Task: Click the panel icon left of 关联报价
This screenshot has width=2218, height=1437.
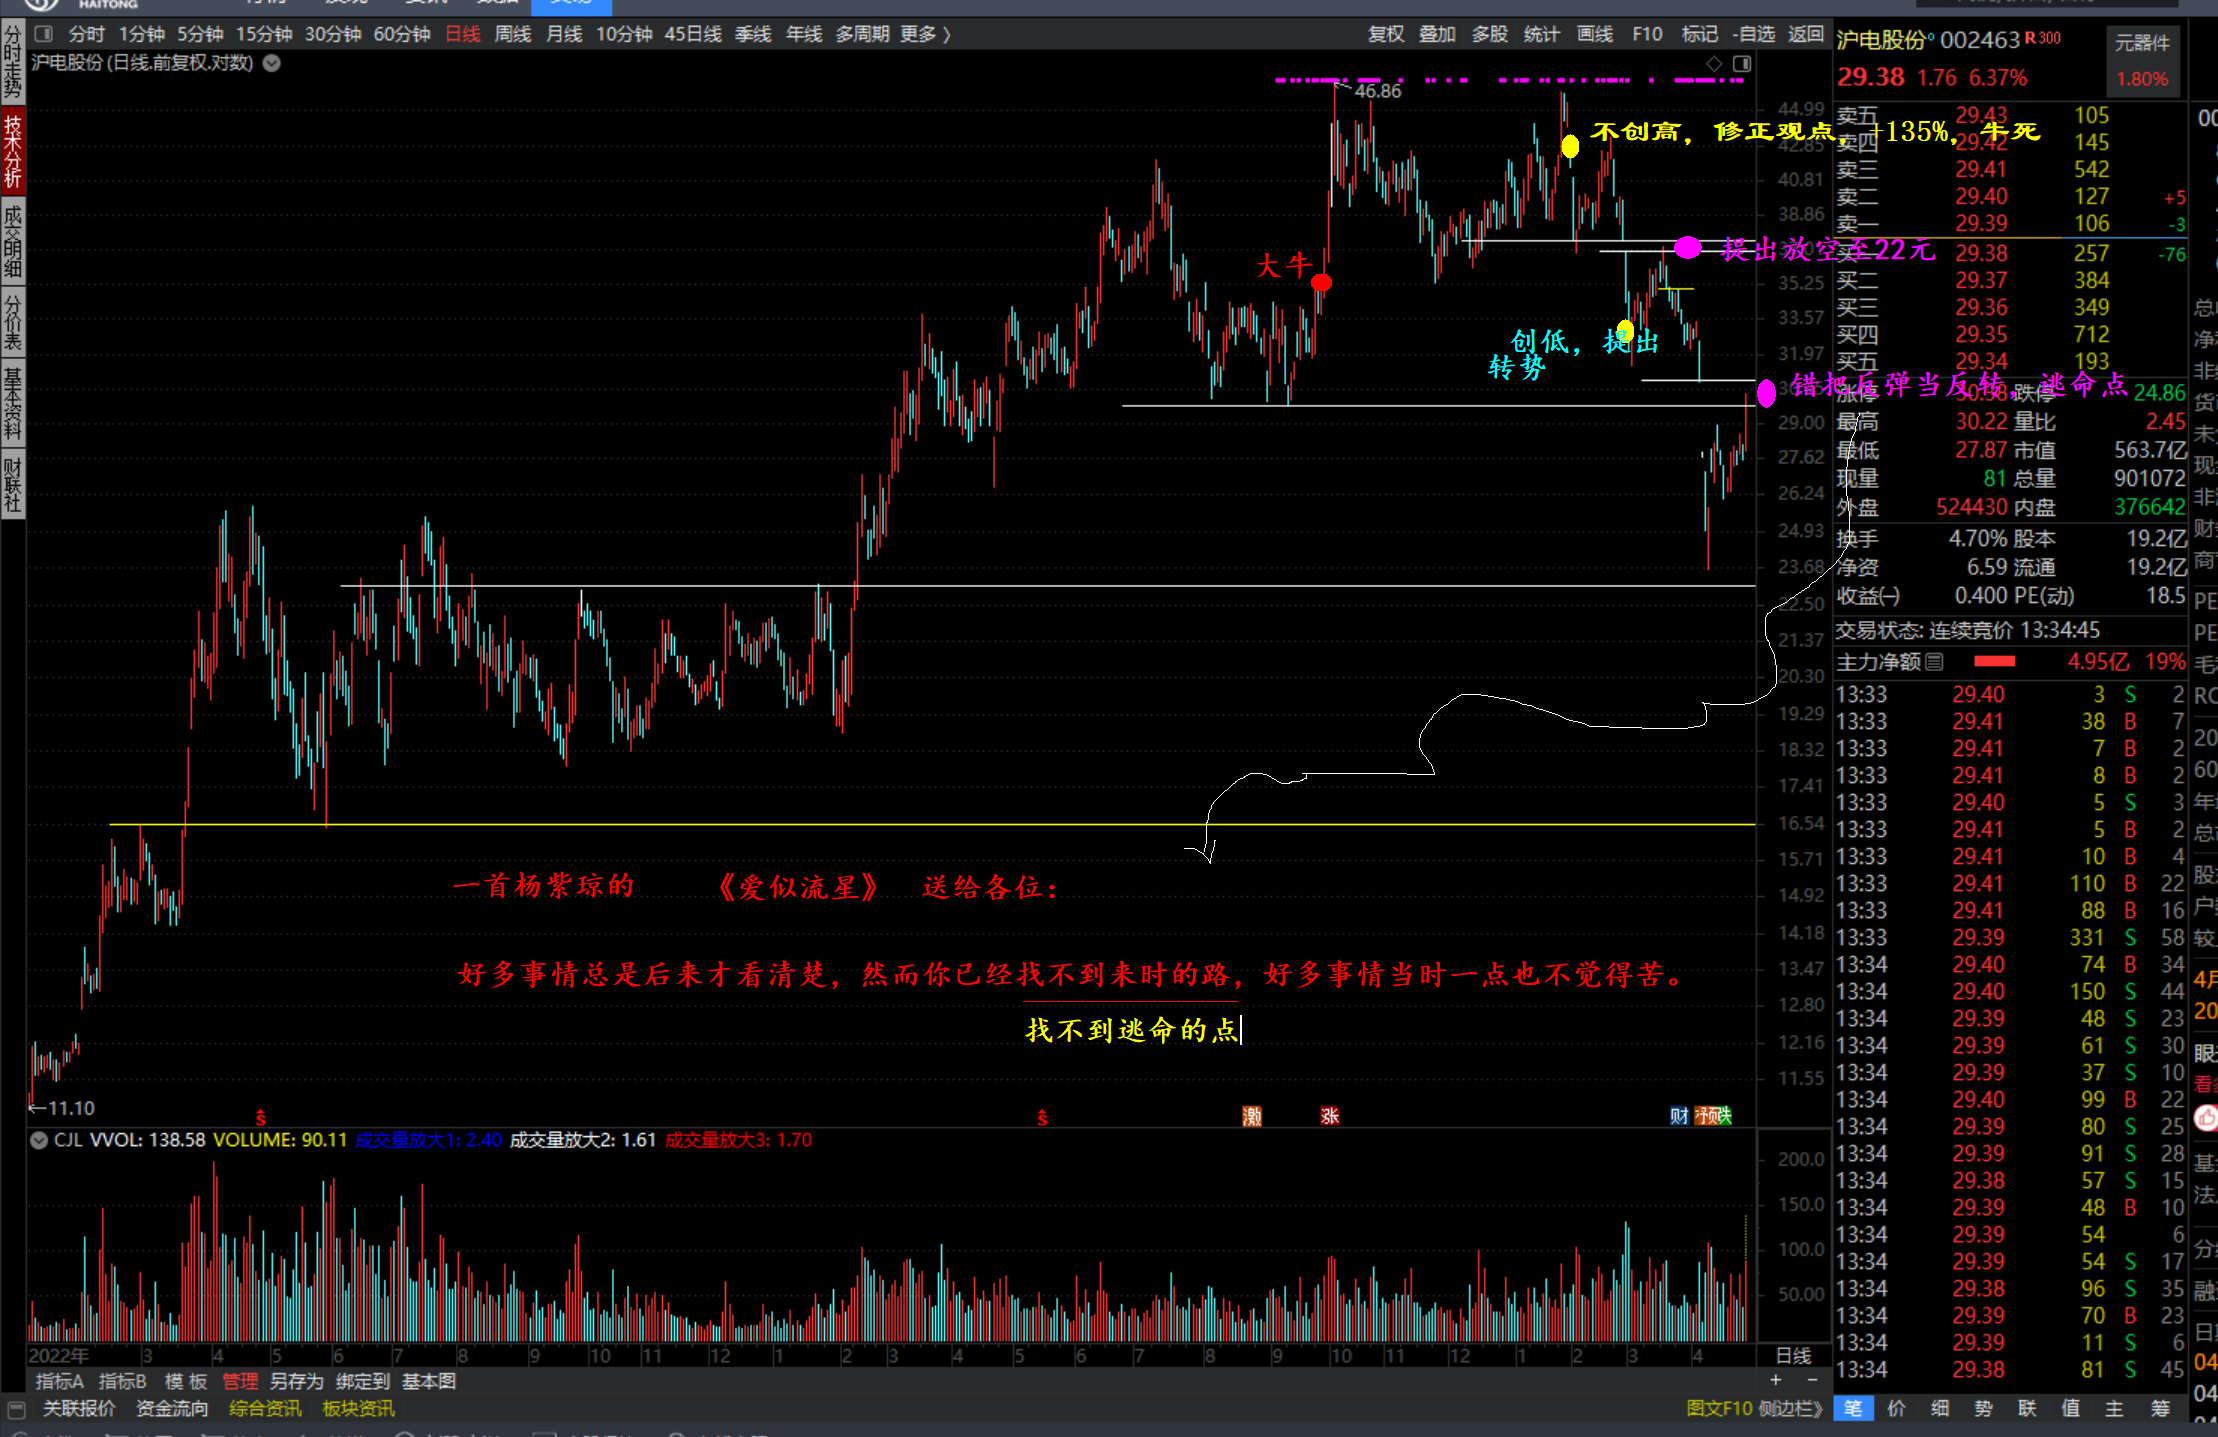Action: point(16,1409)
